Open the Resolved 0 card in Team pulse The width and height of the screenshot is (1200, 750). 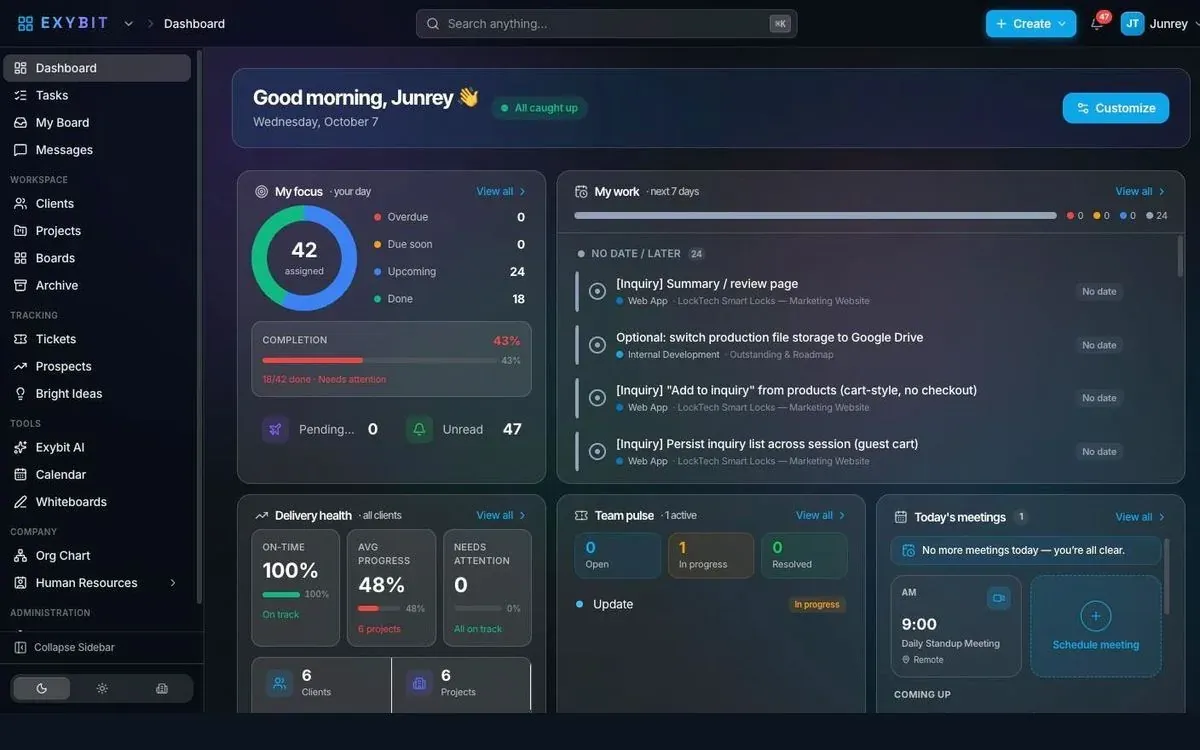coord(804,555)
